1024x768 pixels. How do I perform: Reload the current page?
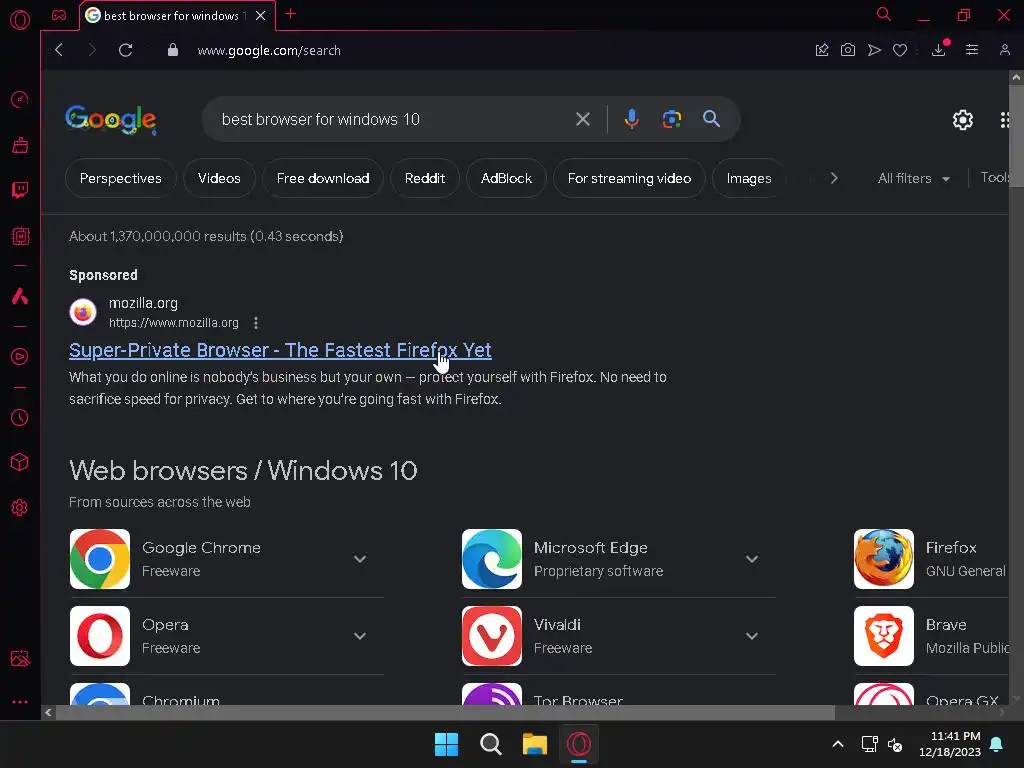click(x=125, y=50)
